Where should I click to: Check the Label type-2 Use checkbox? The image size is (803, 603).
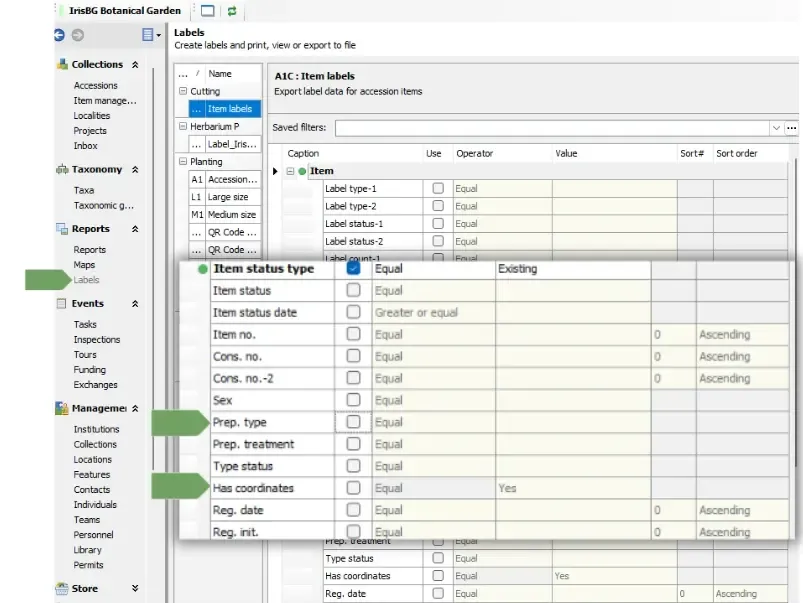tap(438, 205)
